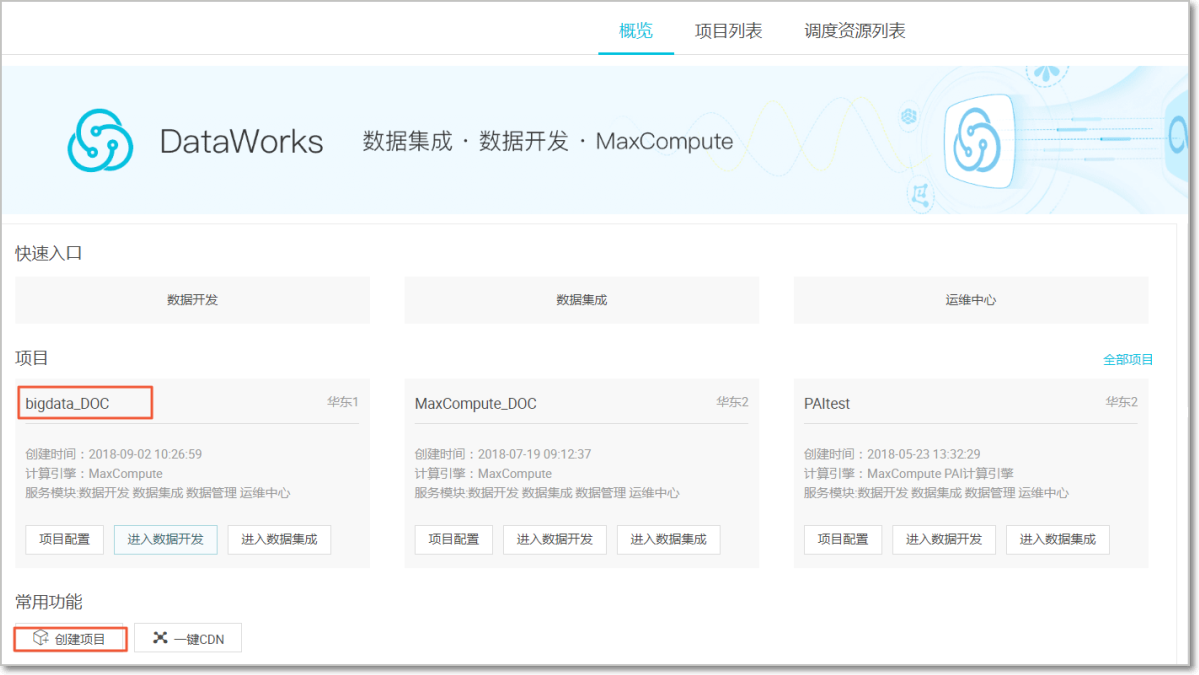Click the 快速入口 section heading
Screen dimensions: 1199x675
coord(48,253)
